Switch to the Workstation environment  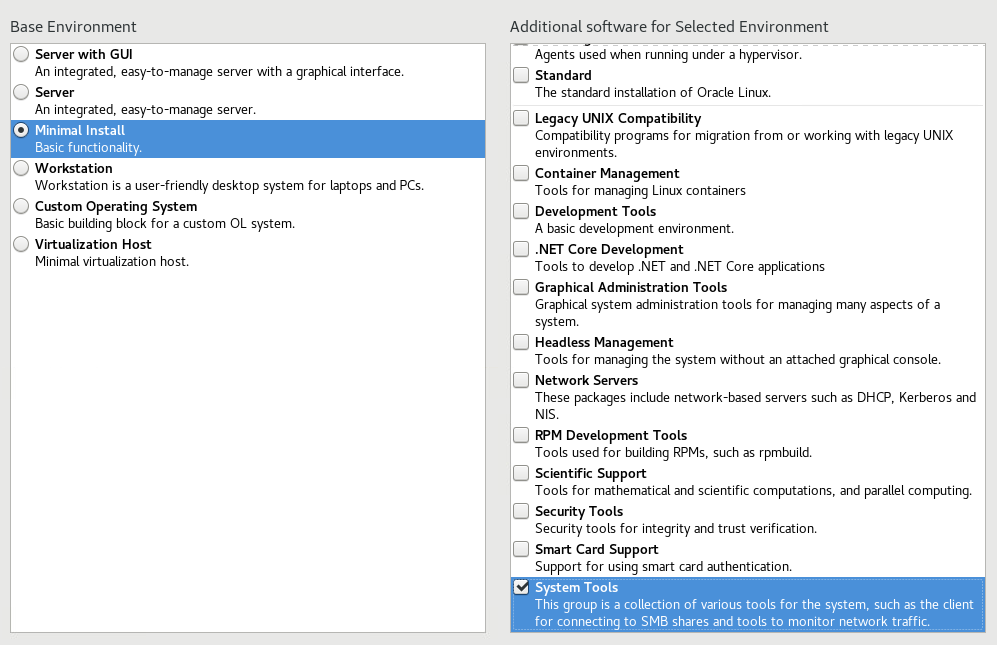click(x=21, y=168)
